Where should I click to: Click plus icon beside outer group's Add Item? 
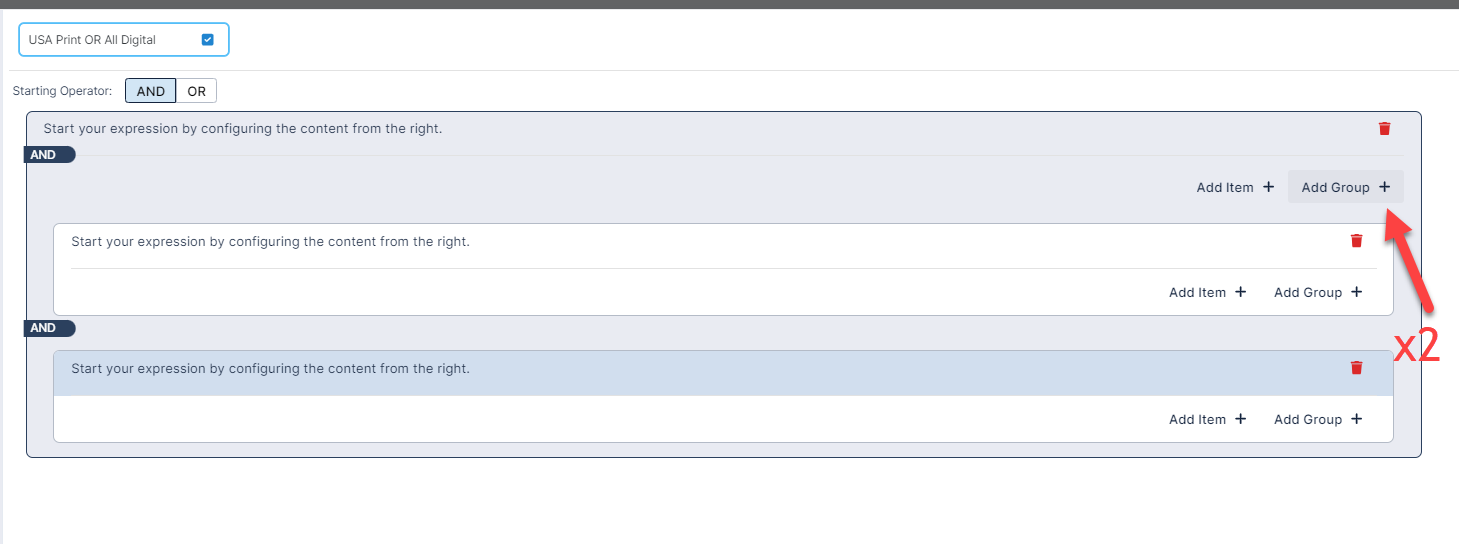click(1268, 187)
